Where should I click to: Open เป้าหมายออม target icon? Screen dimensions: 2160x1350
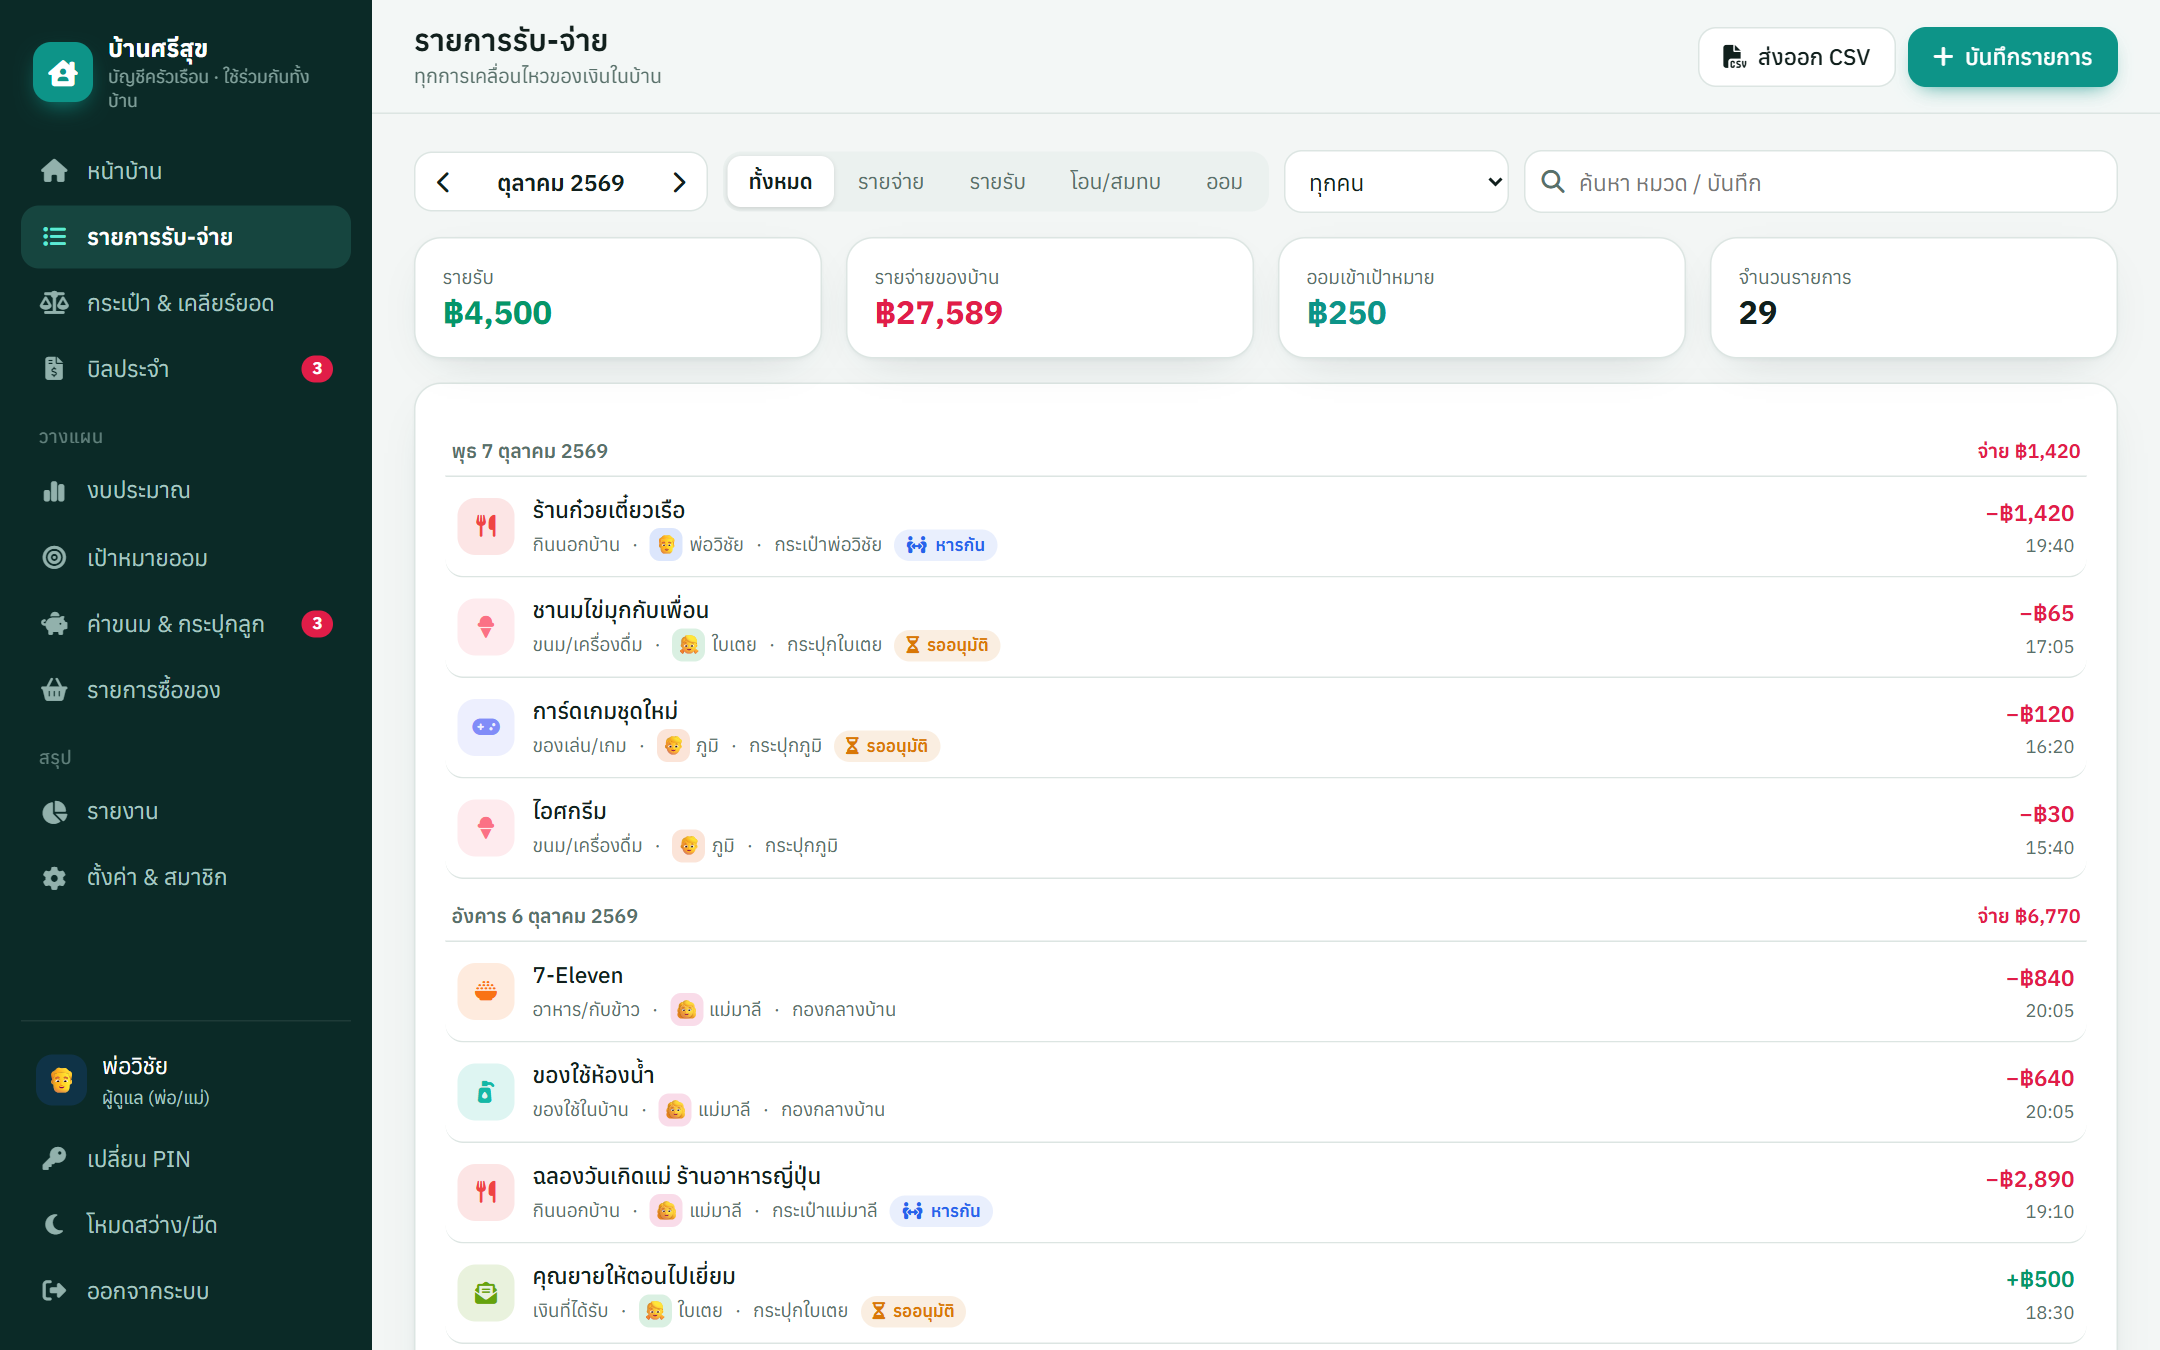click(54, 557)
